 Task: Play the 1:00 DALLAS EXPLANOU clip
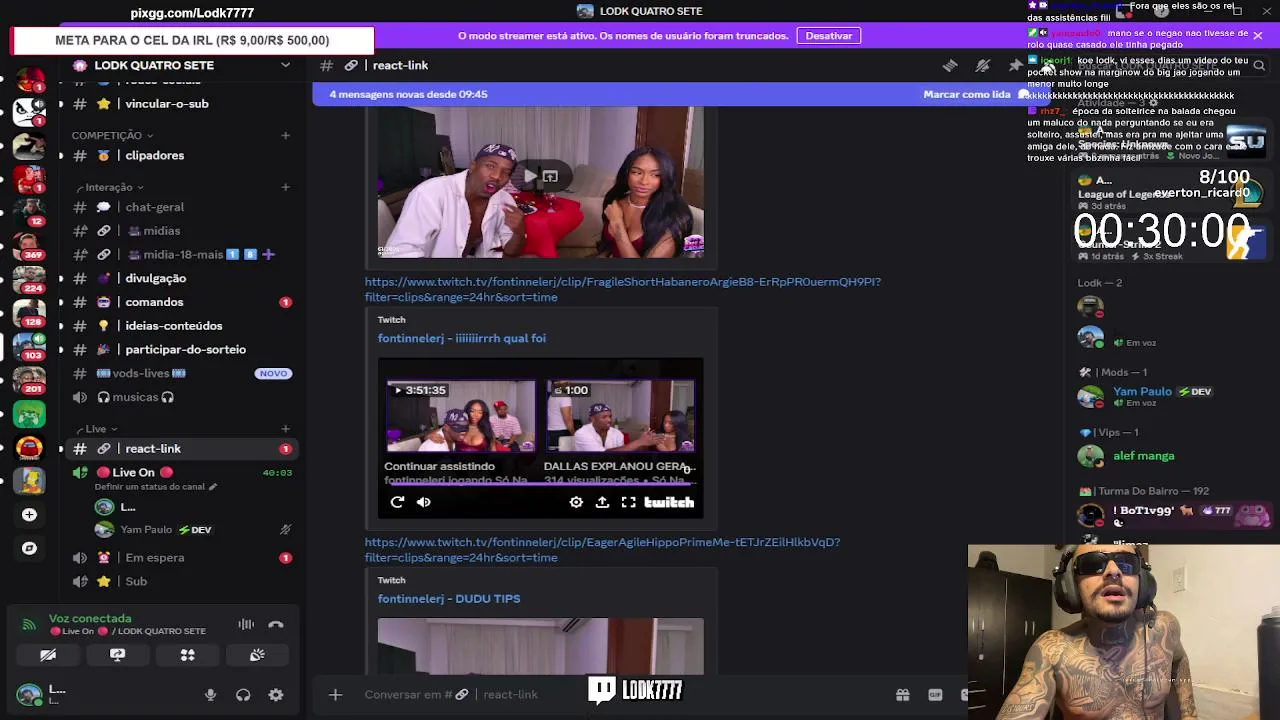pyautogui.click(x=620, y=415)
